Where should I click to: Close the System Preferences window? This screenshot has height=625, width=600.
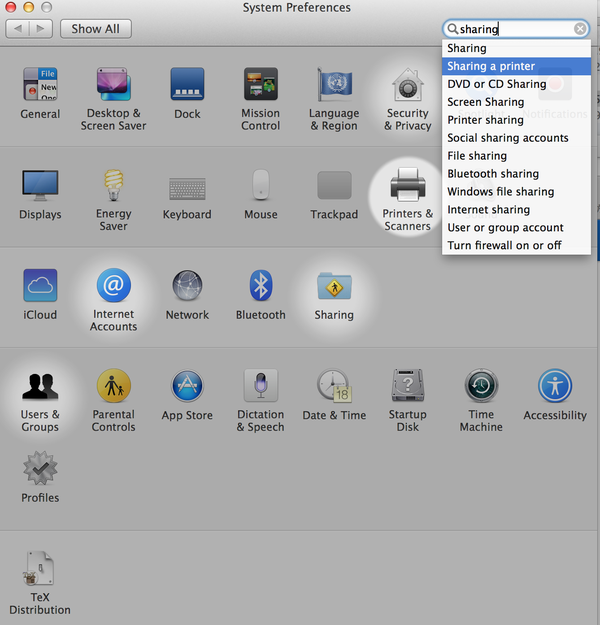[x=10, y=7]
